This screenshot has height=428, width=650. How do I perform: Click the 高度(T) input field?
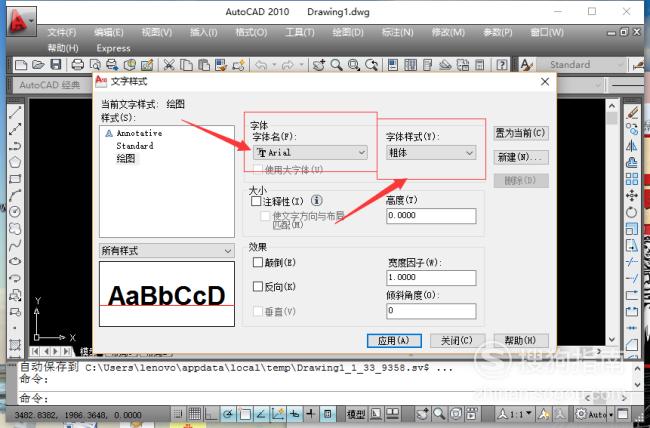coord(431,216)
